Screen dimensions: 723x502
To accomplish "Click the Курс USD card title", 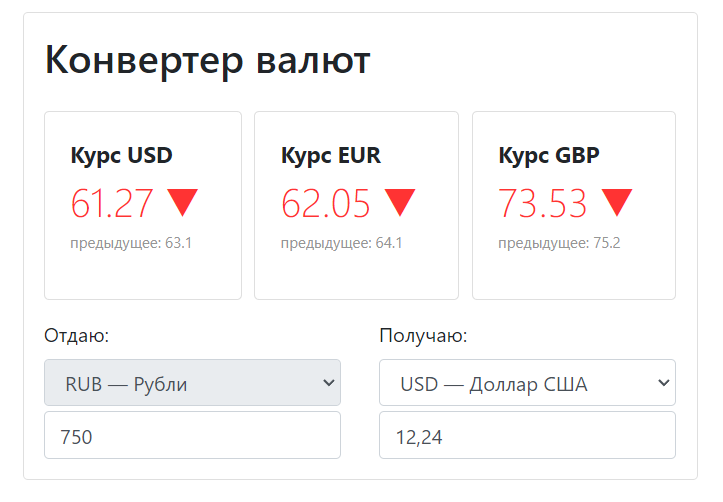I will [121, 156].
